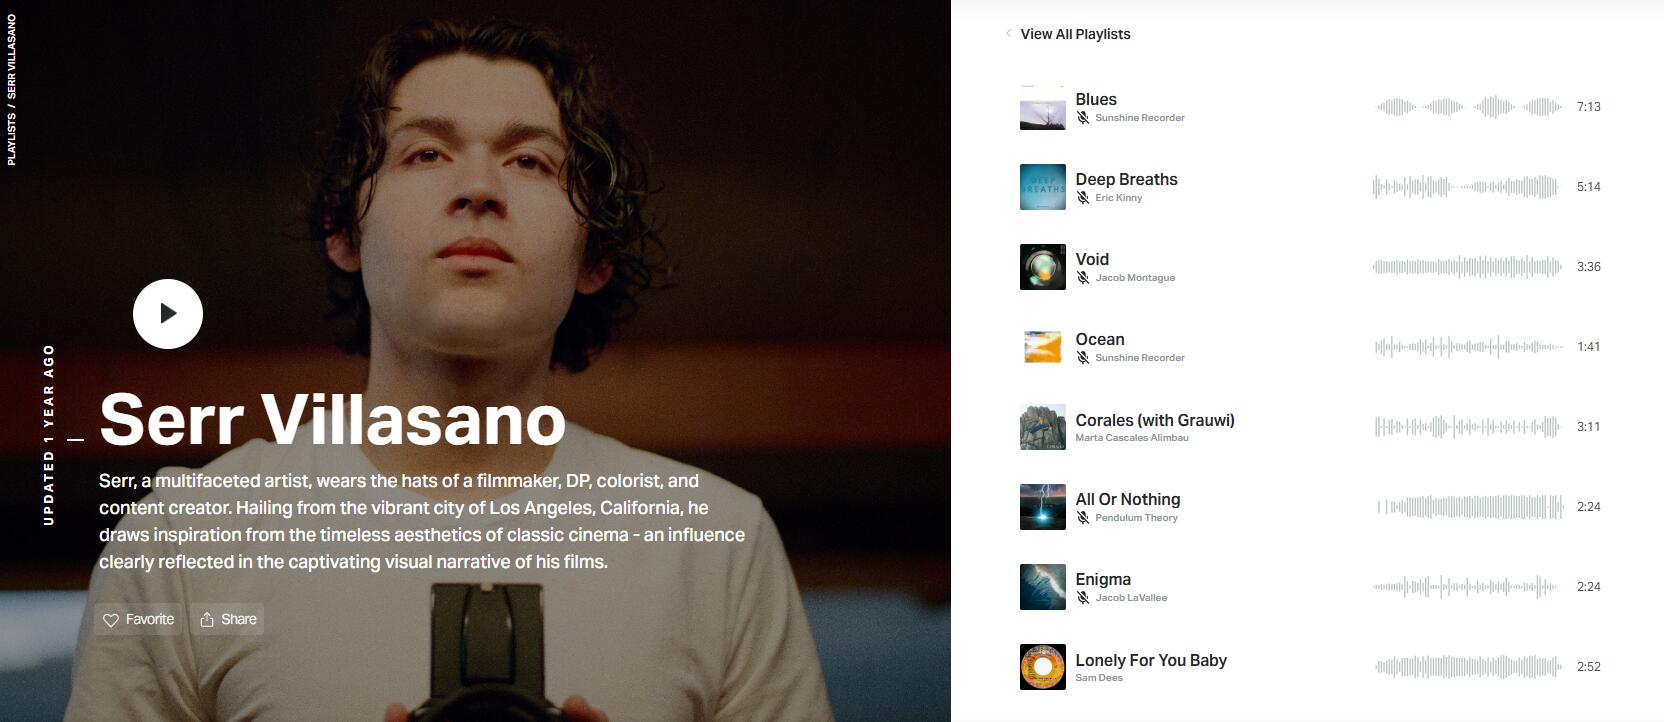
Task: Click mic icon beside Jacob LaVallee
Action: click(x=1082, y=598)
